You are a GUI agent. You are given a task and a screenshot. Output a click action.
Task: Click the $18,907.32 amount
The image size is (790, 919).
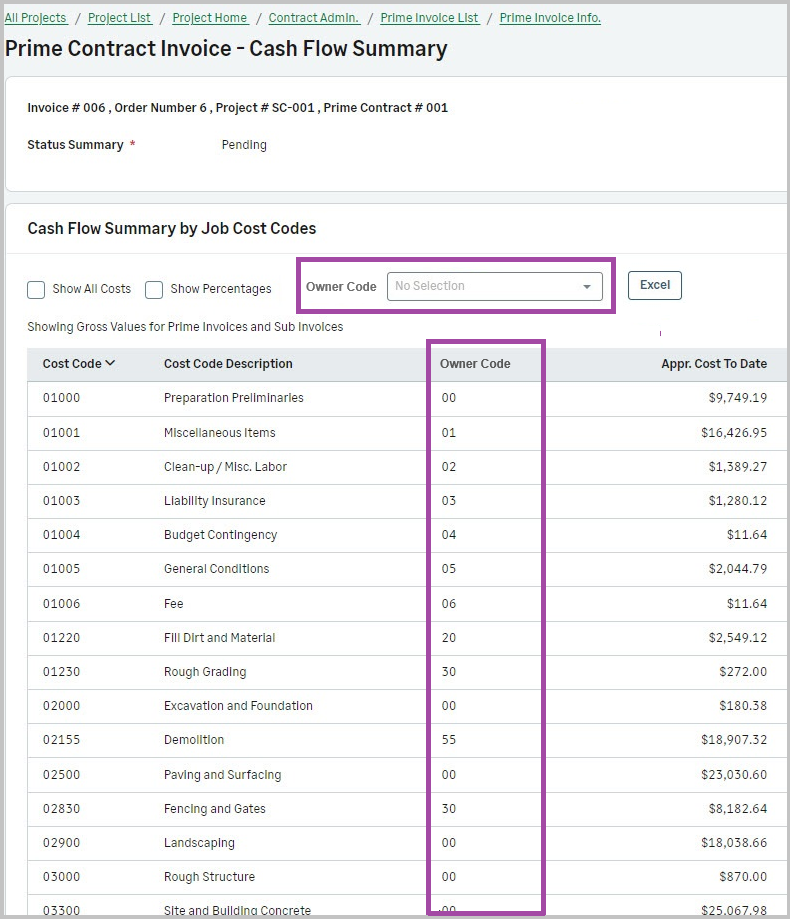[734, 740]
